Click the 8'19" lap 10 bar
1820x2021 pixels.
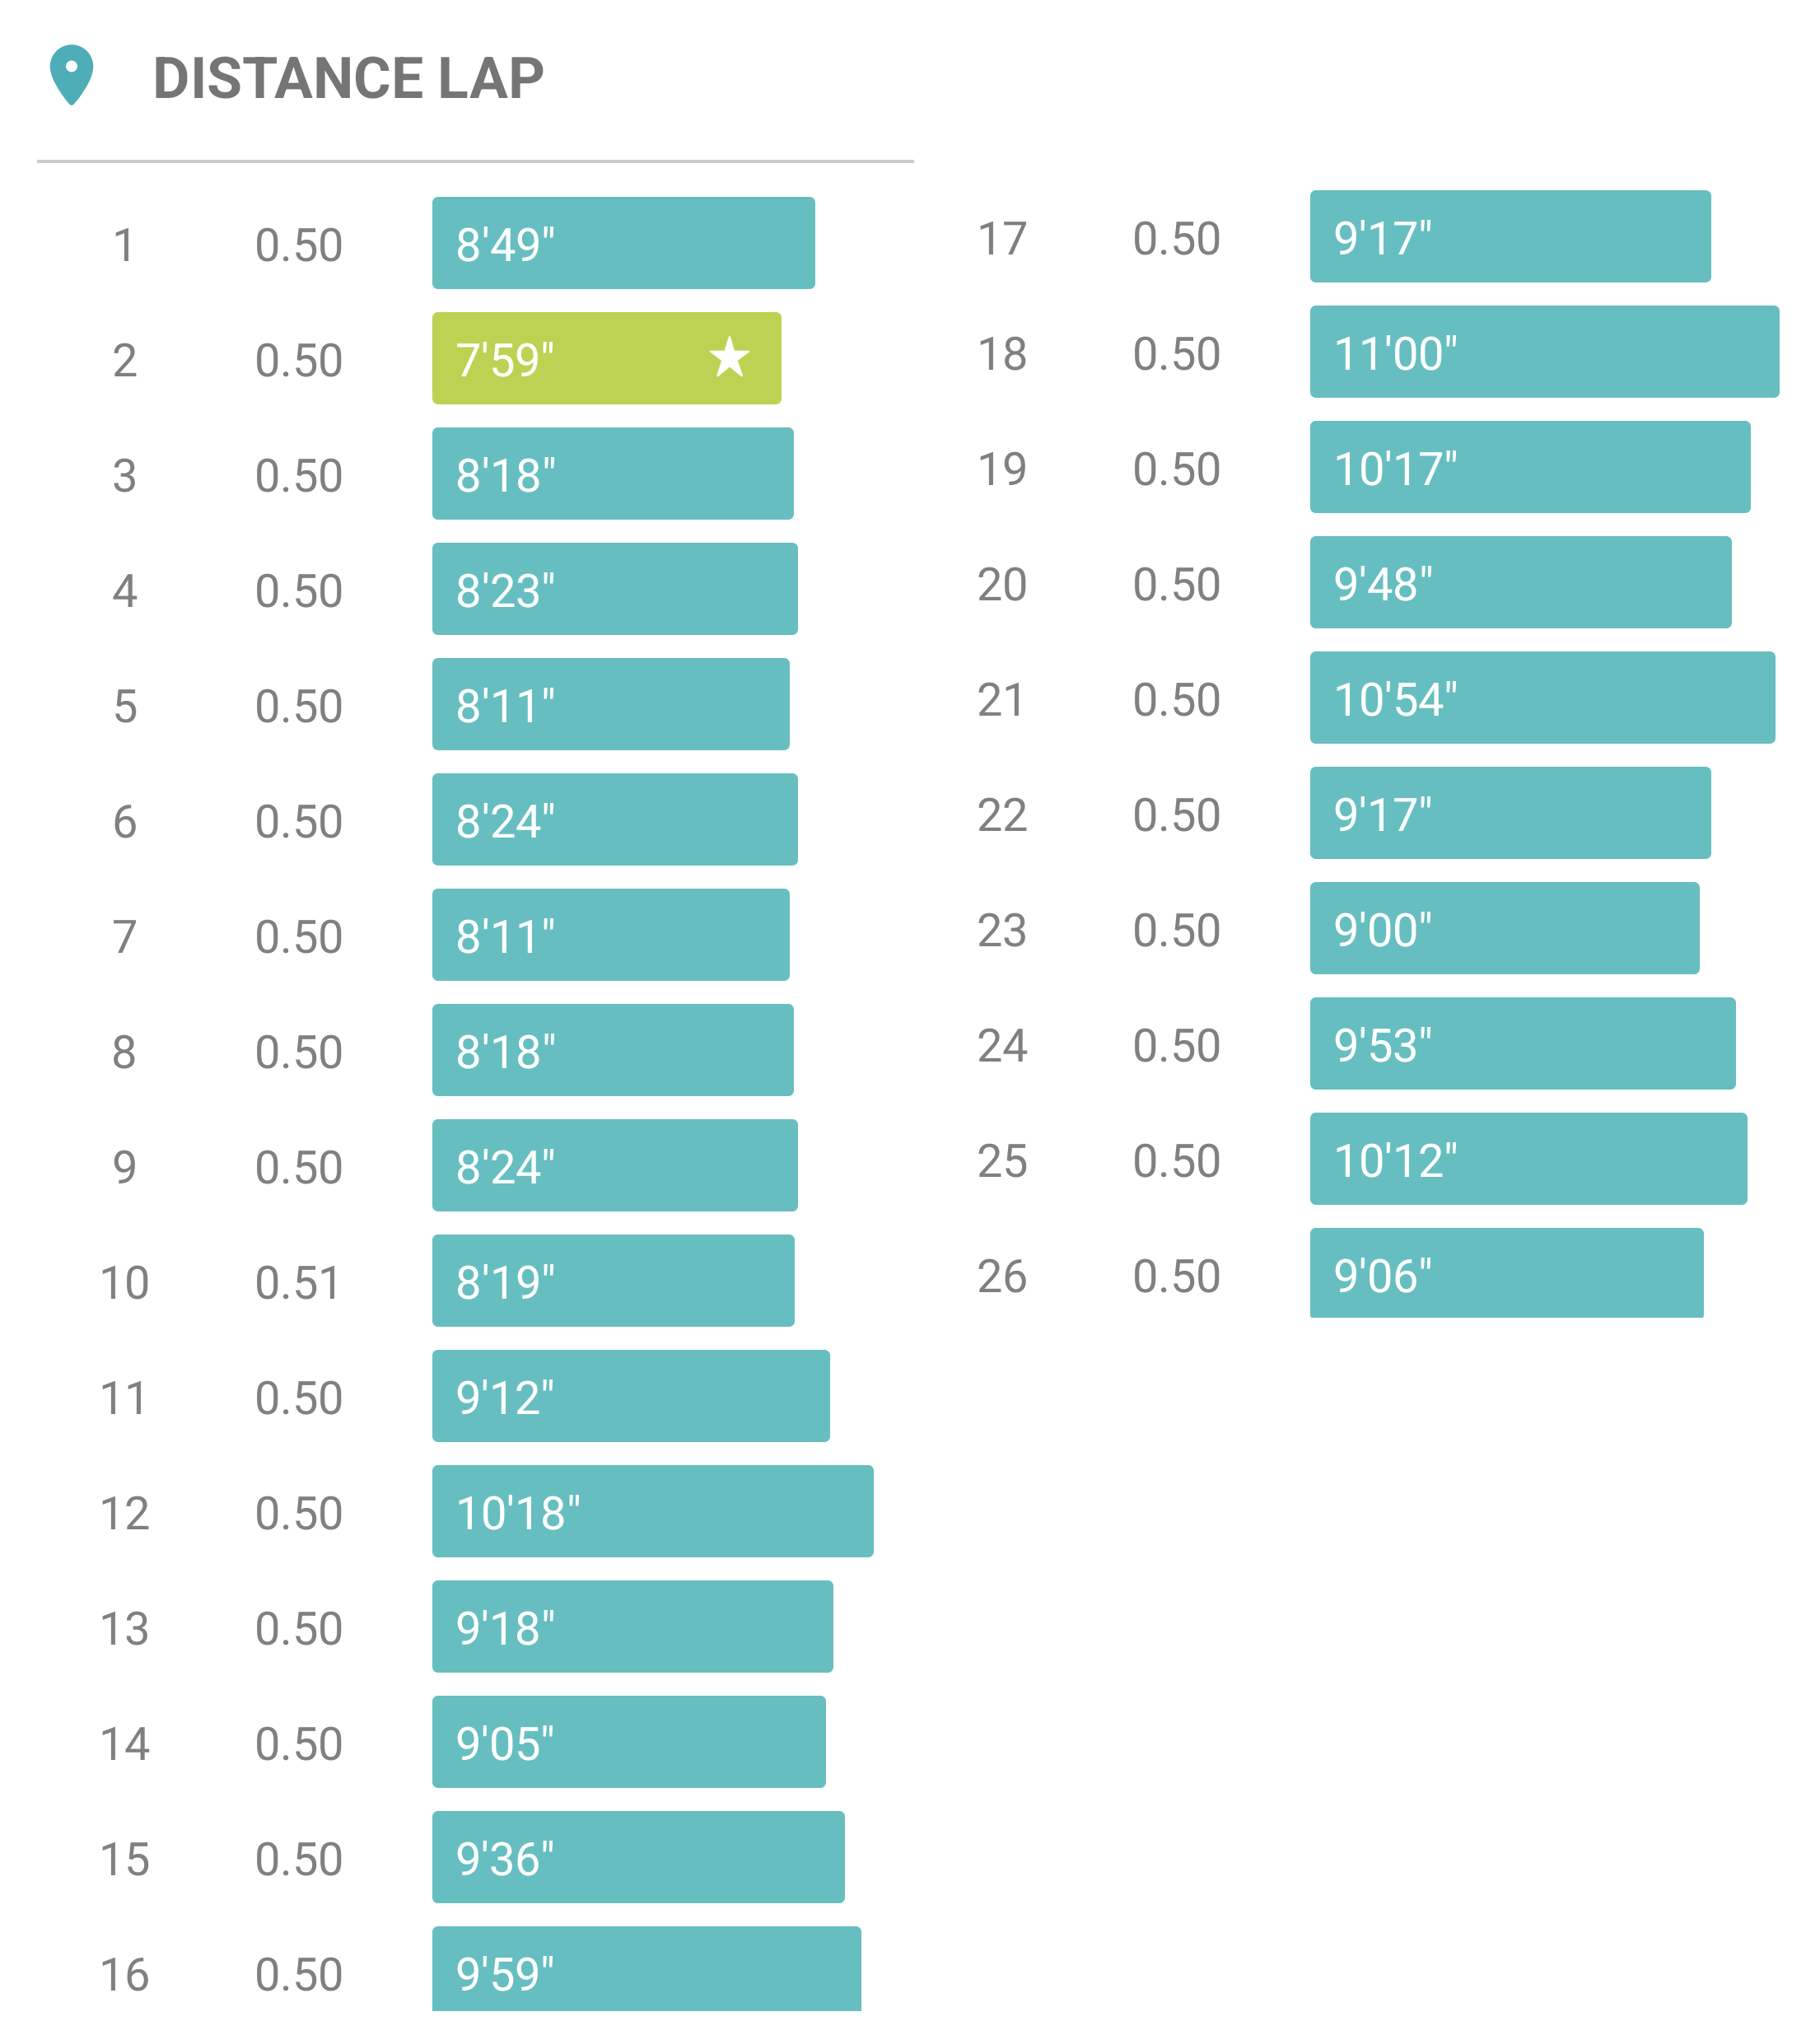[613, 1280]
